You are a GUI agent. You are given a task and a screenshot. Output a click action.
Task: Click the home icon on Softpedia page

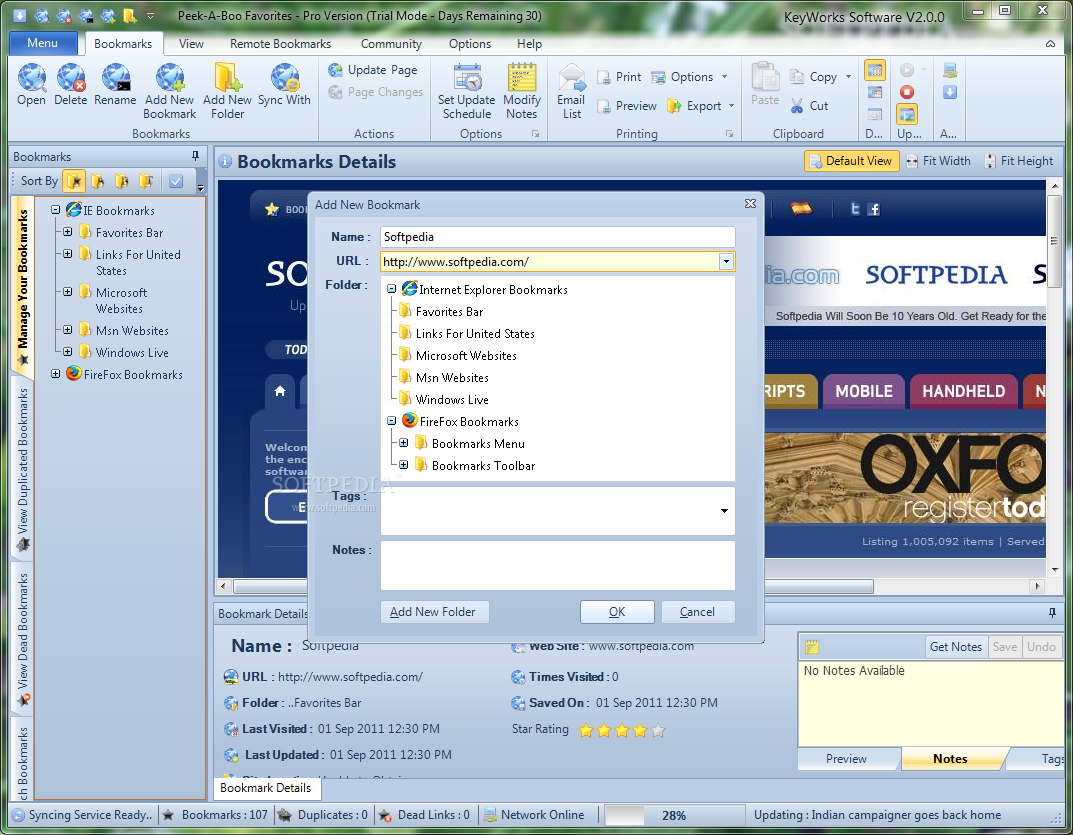tap(280, 391)
